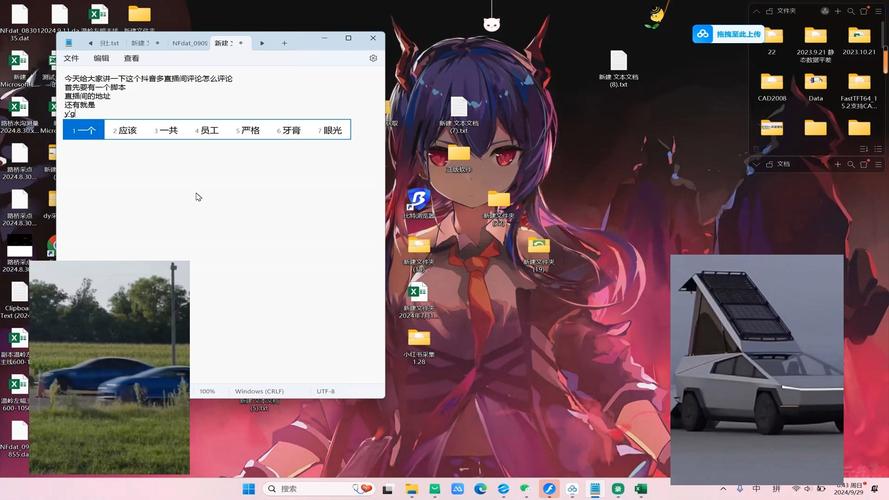Open the 文件 menu in Notepad

71,58
